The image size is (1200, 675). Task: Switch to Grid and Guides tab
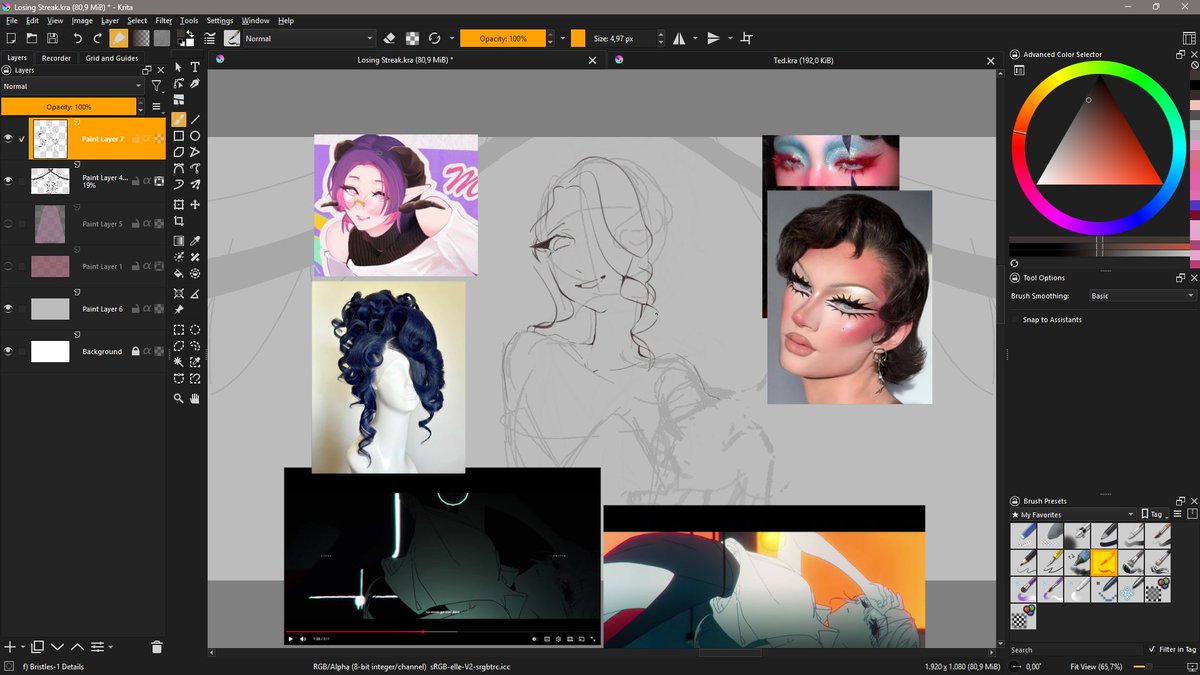[x=112, y=58]
